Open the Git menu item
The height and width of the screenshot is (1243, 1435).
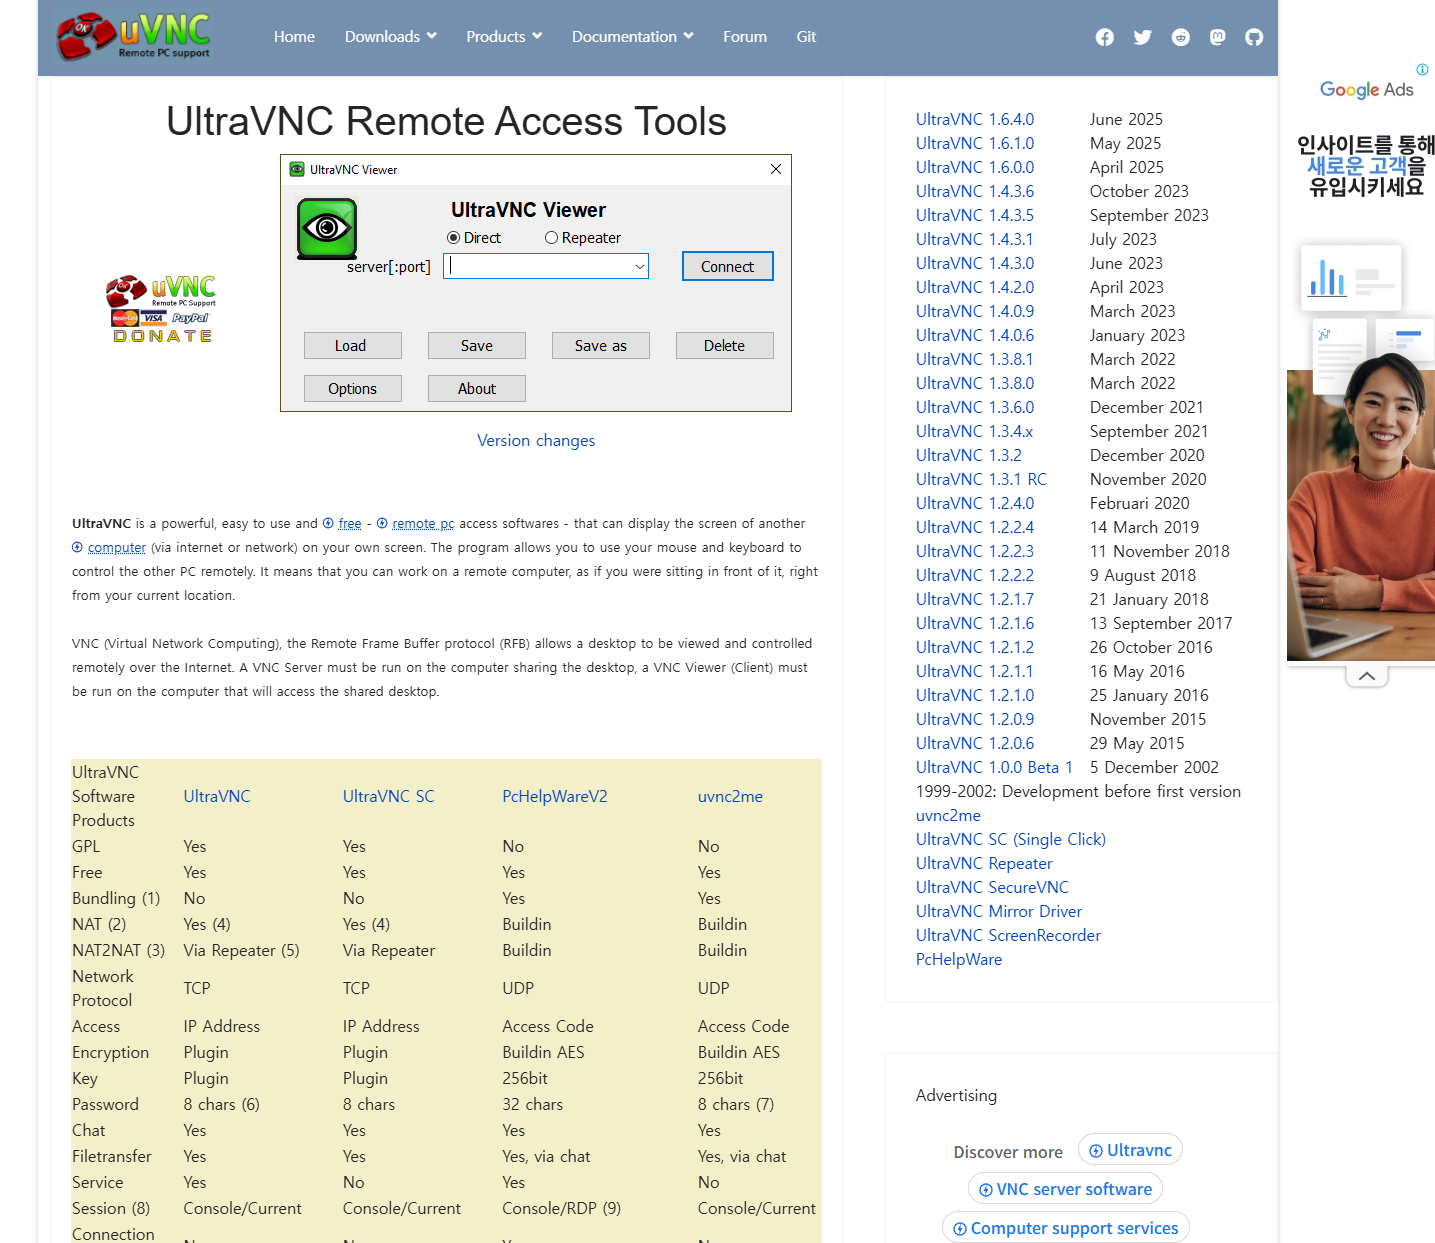pyautogui.click(x=806, y=36)
